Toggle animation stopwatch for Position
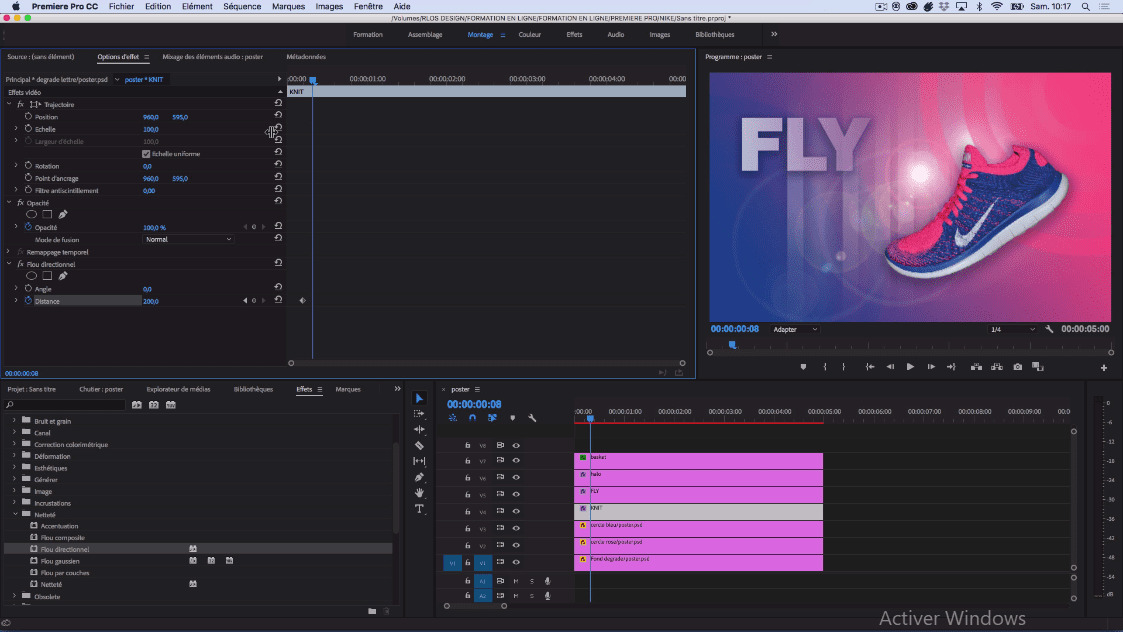The width and height of the screenshot is (1123, 632). pyautogui.click(x=29, y=116)
